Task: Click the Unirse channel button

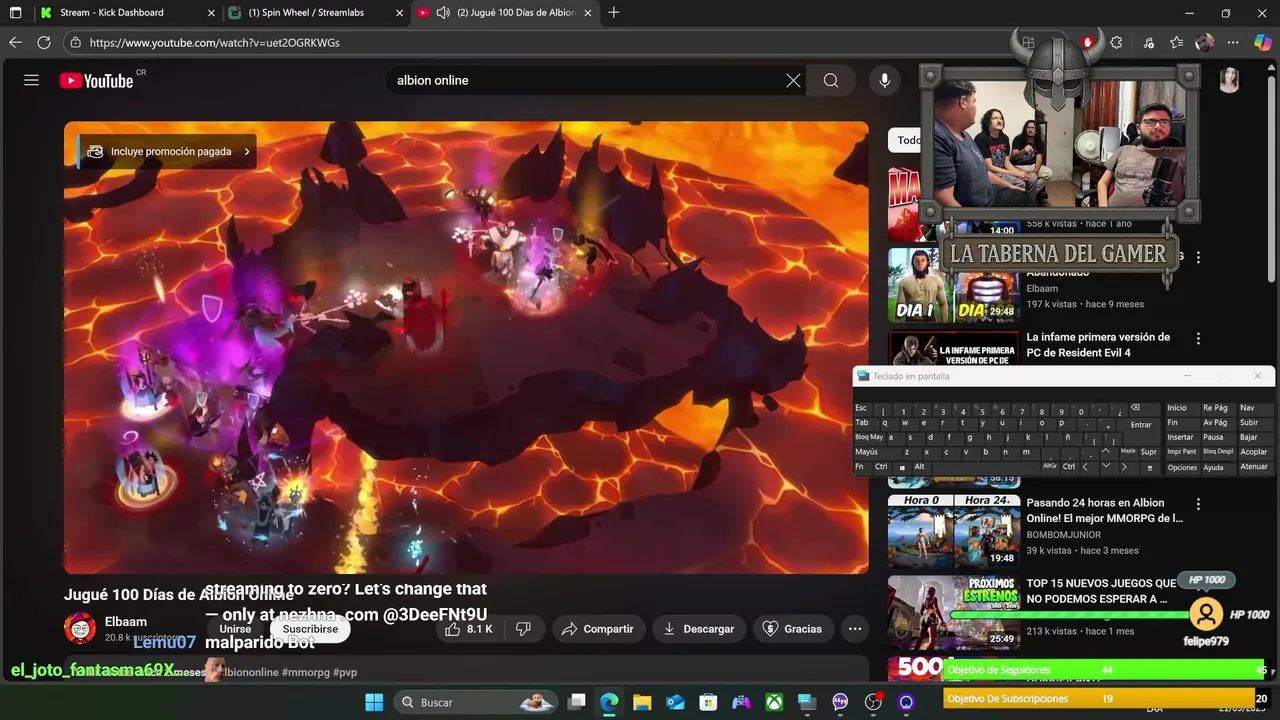Action: pyautogui.click(x=236, y=629)
